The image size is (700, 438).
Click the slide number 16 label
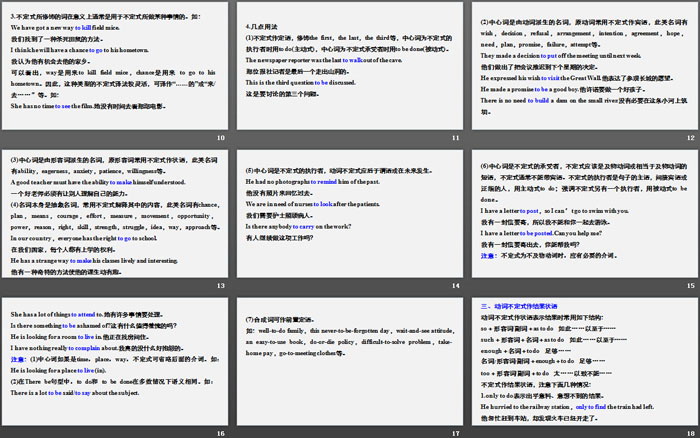click(x=221, y=434)
